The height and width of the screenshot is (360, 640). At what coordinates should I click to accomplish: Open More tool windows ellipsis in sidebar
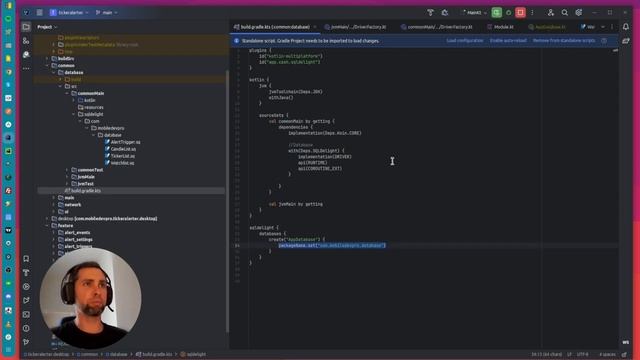point(26,69)
